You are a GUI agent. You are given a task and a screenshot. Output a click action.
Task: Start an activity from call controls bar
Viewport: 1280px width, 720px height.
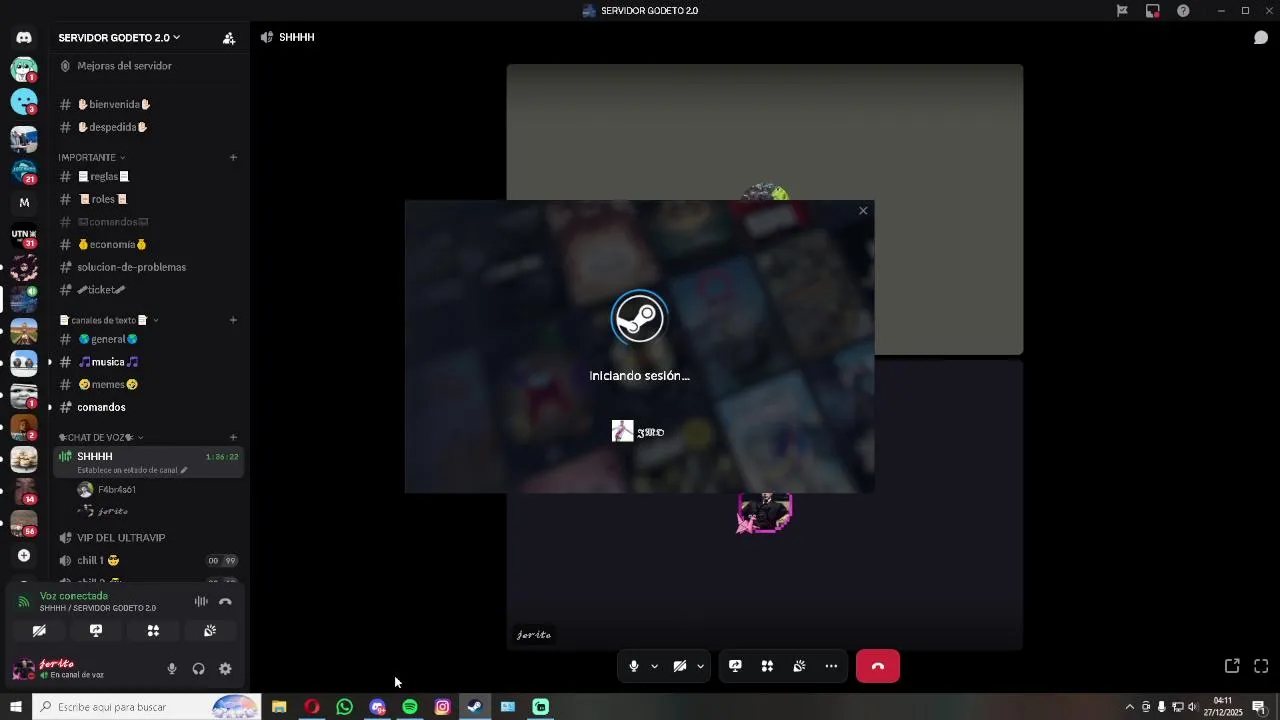(767, 666)
